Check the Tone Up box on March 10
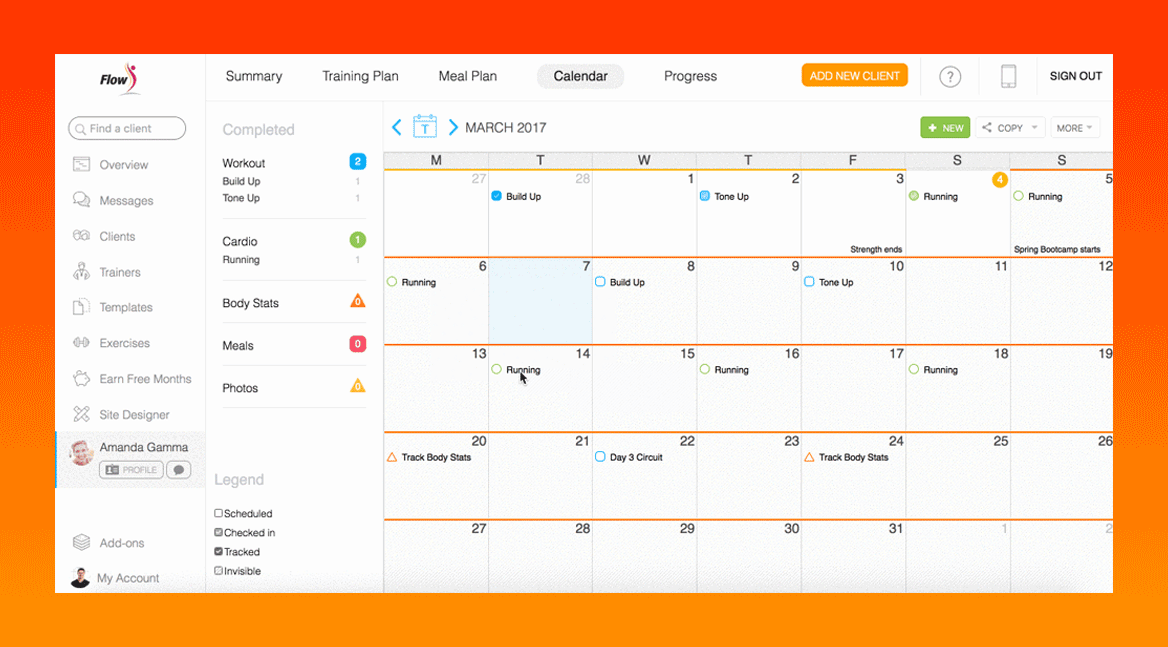 click(x=809, y=282)
